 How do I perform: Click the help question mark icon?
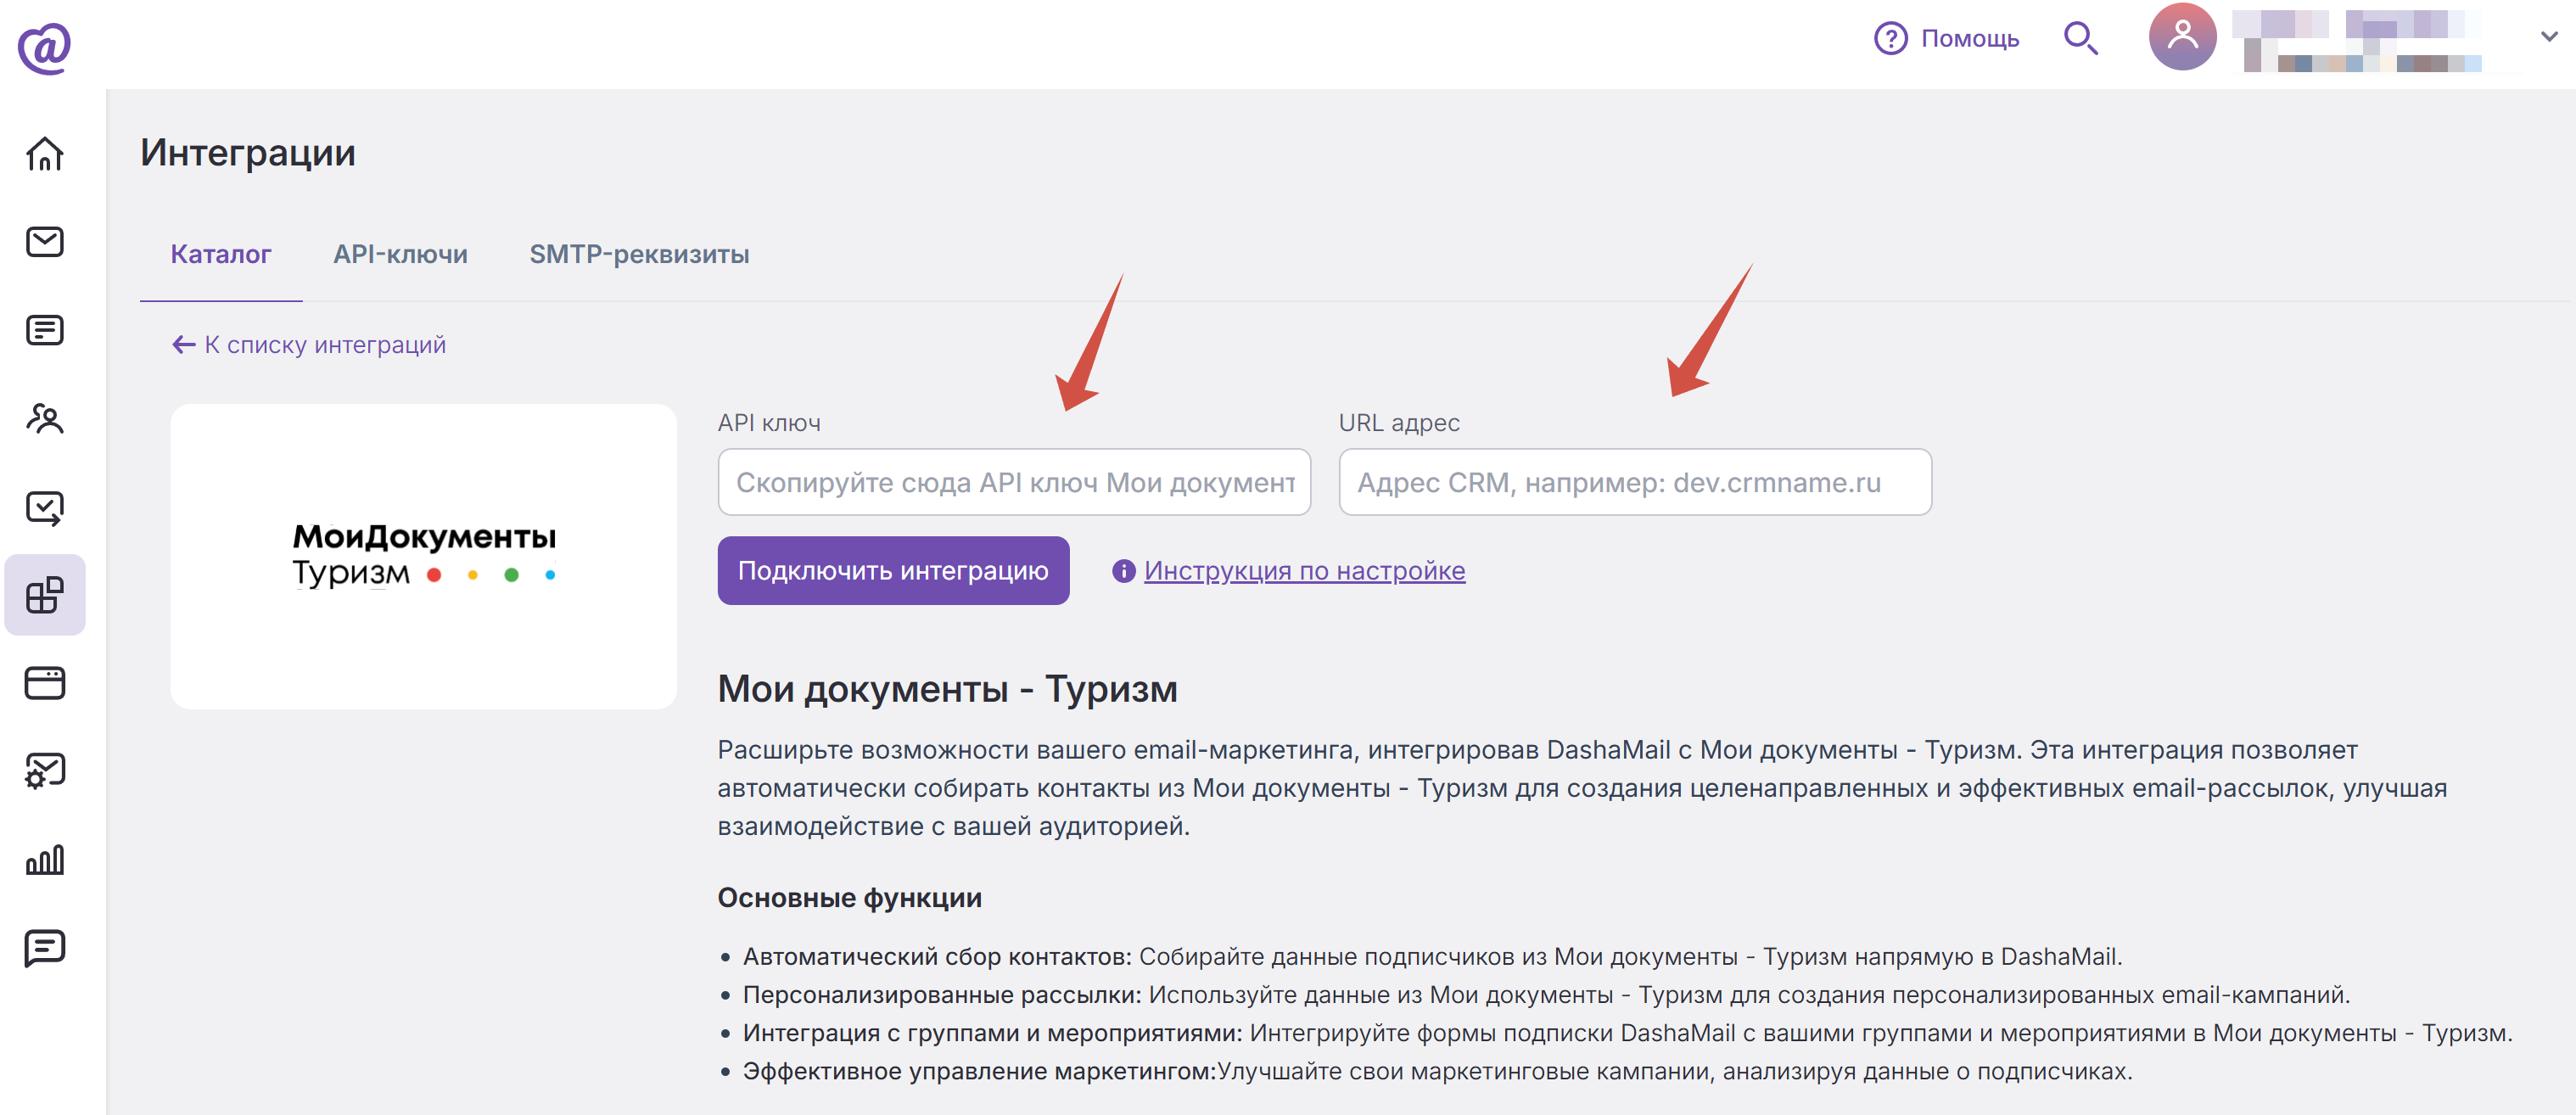pos(1890,39)
